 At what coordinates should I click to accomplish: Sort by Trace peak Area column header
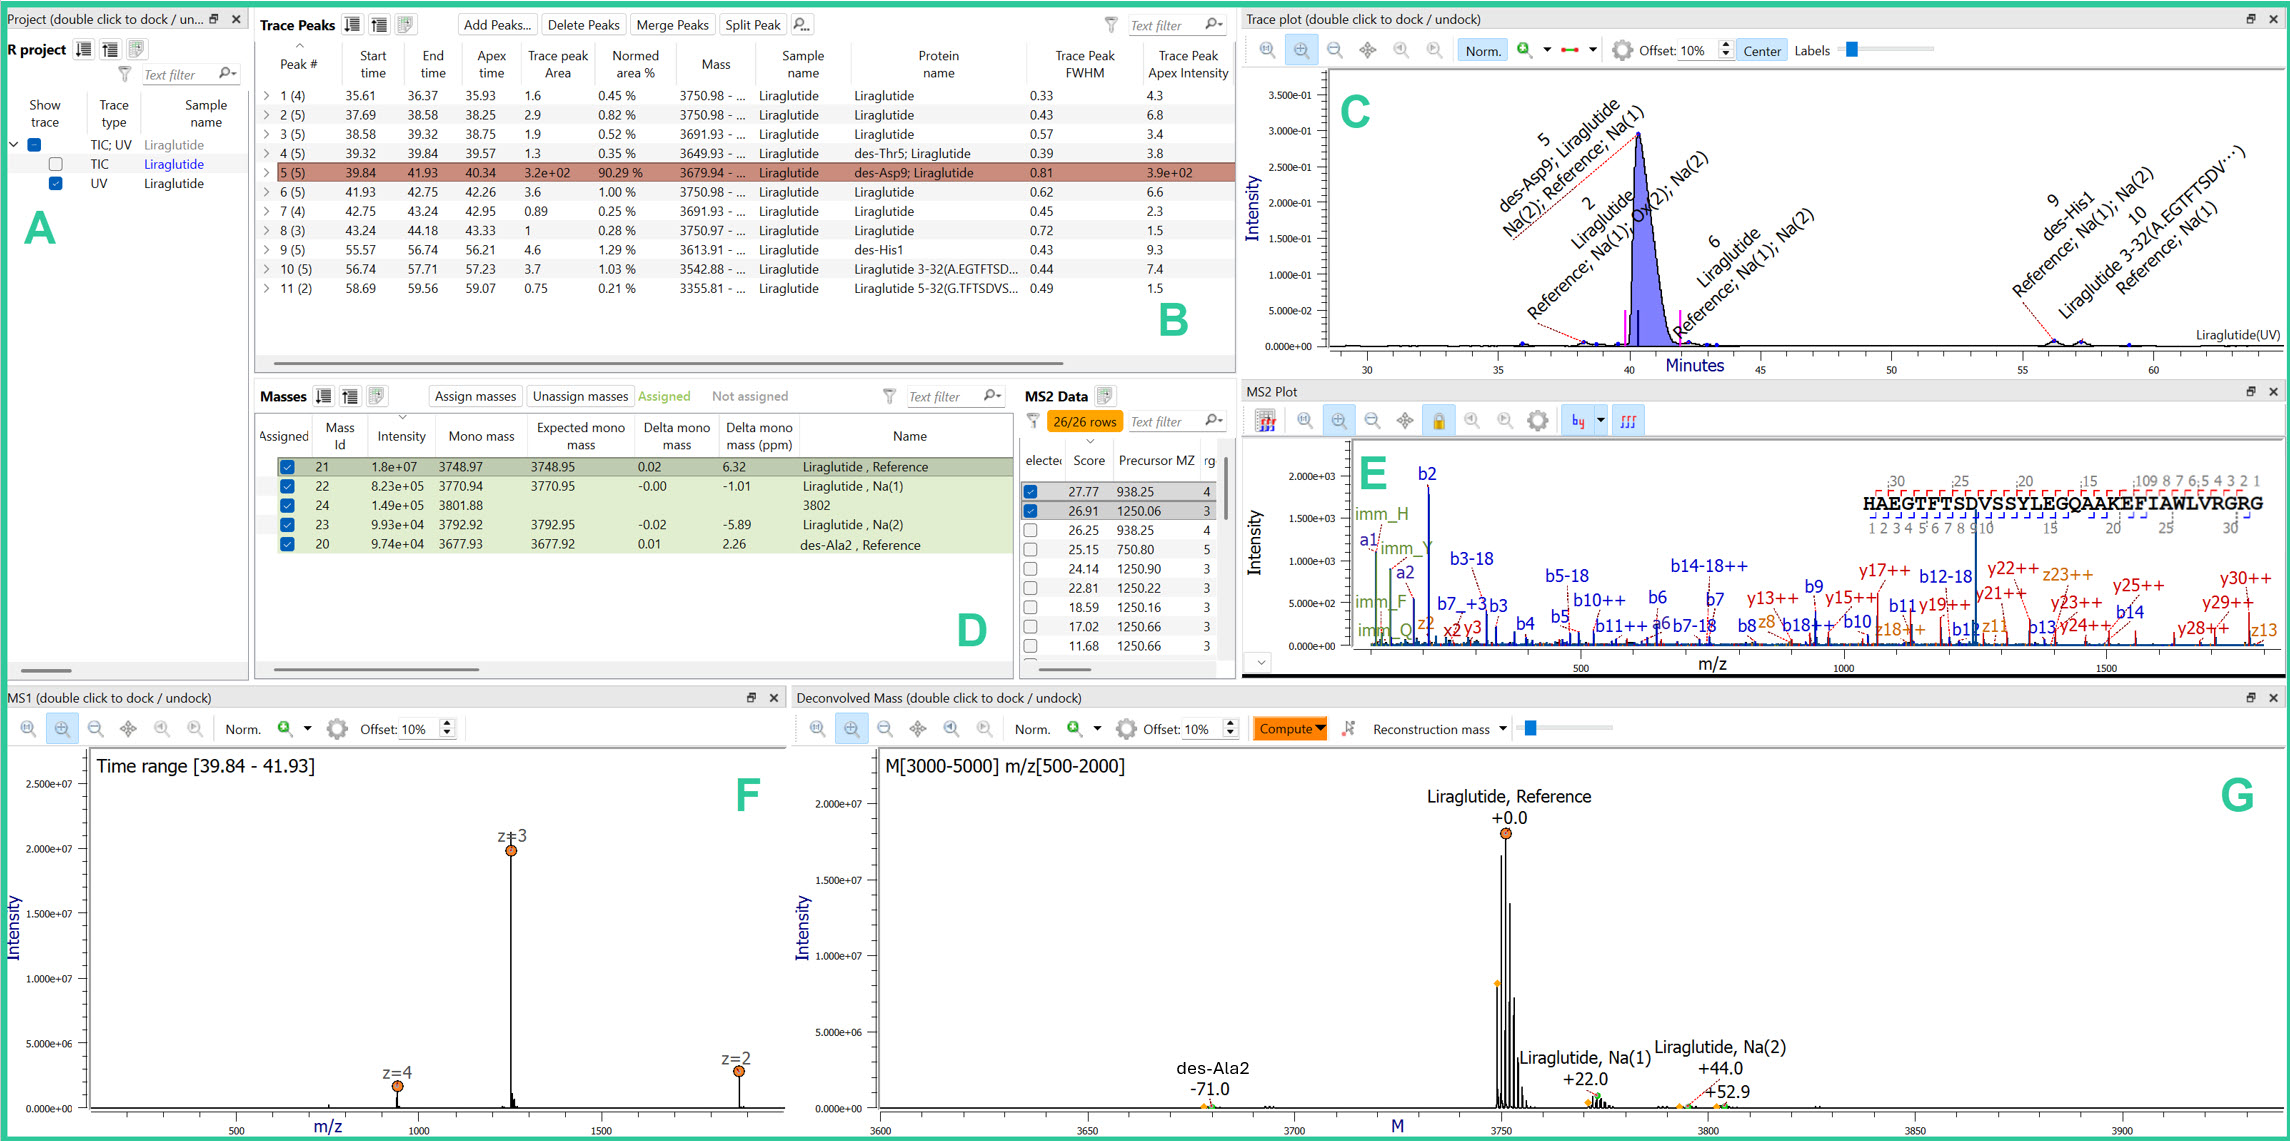[558, 64]
